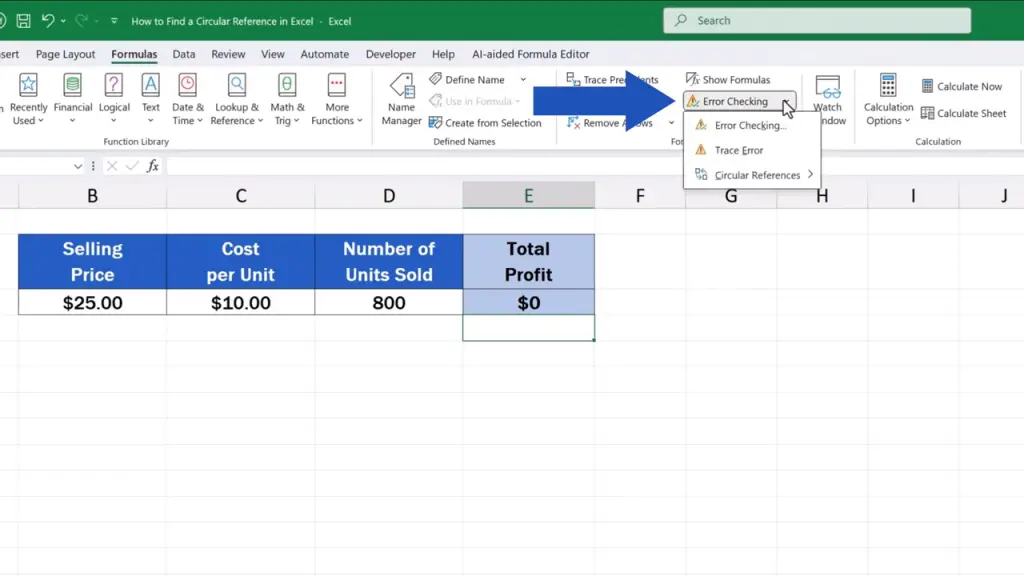Toggle Show Formulas

pos(728,80)
